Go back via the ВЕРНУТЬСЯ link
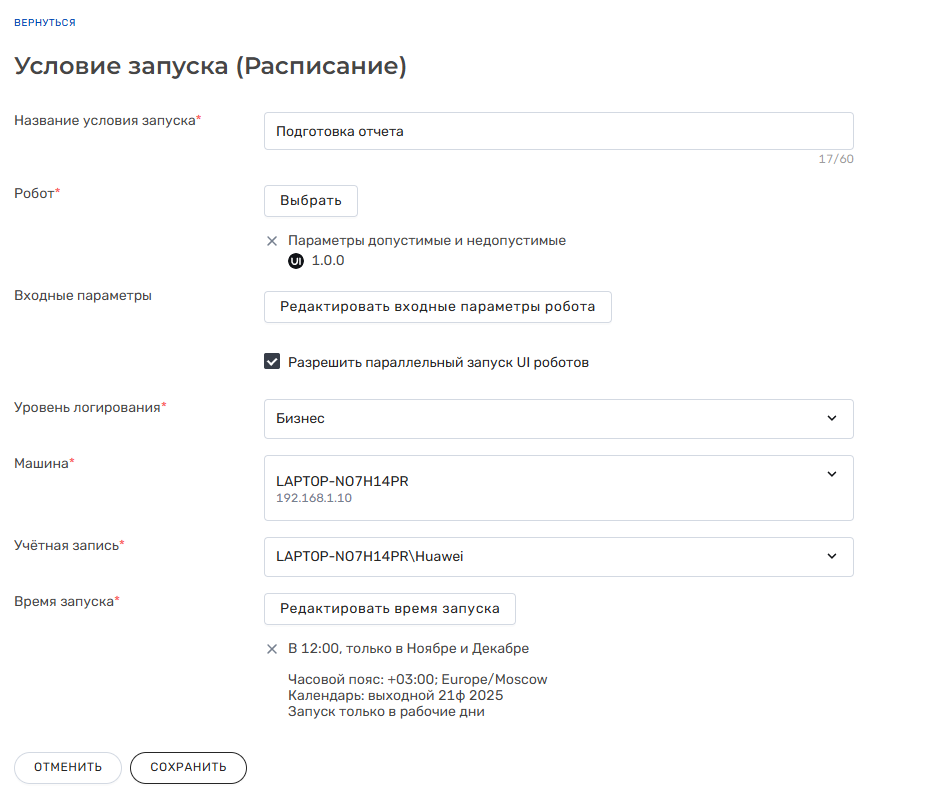Viewport: 925px width, 806px height. coord(45,22)
